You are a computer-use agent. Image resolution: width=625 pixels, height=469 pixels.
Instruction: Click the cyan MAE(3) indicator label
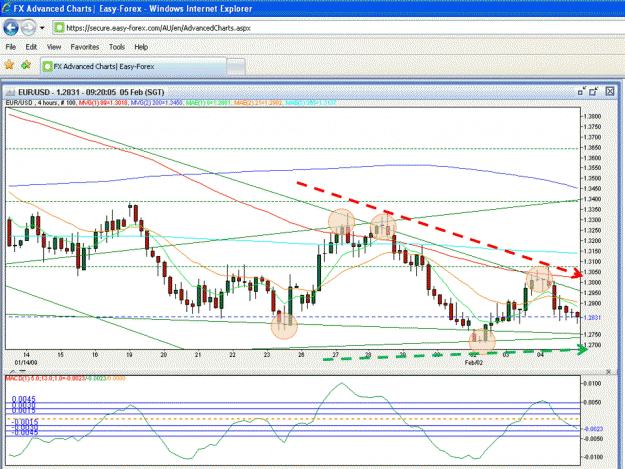pyautogui.click(x=311, y=103)
